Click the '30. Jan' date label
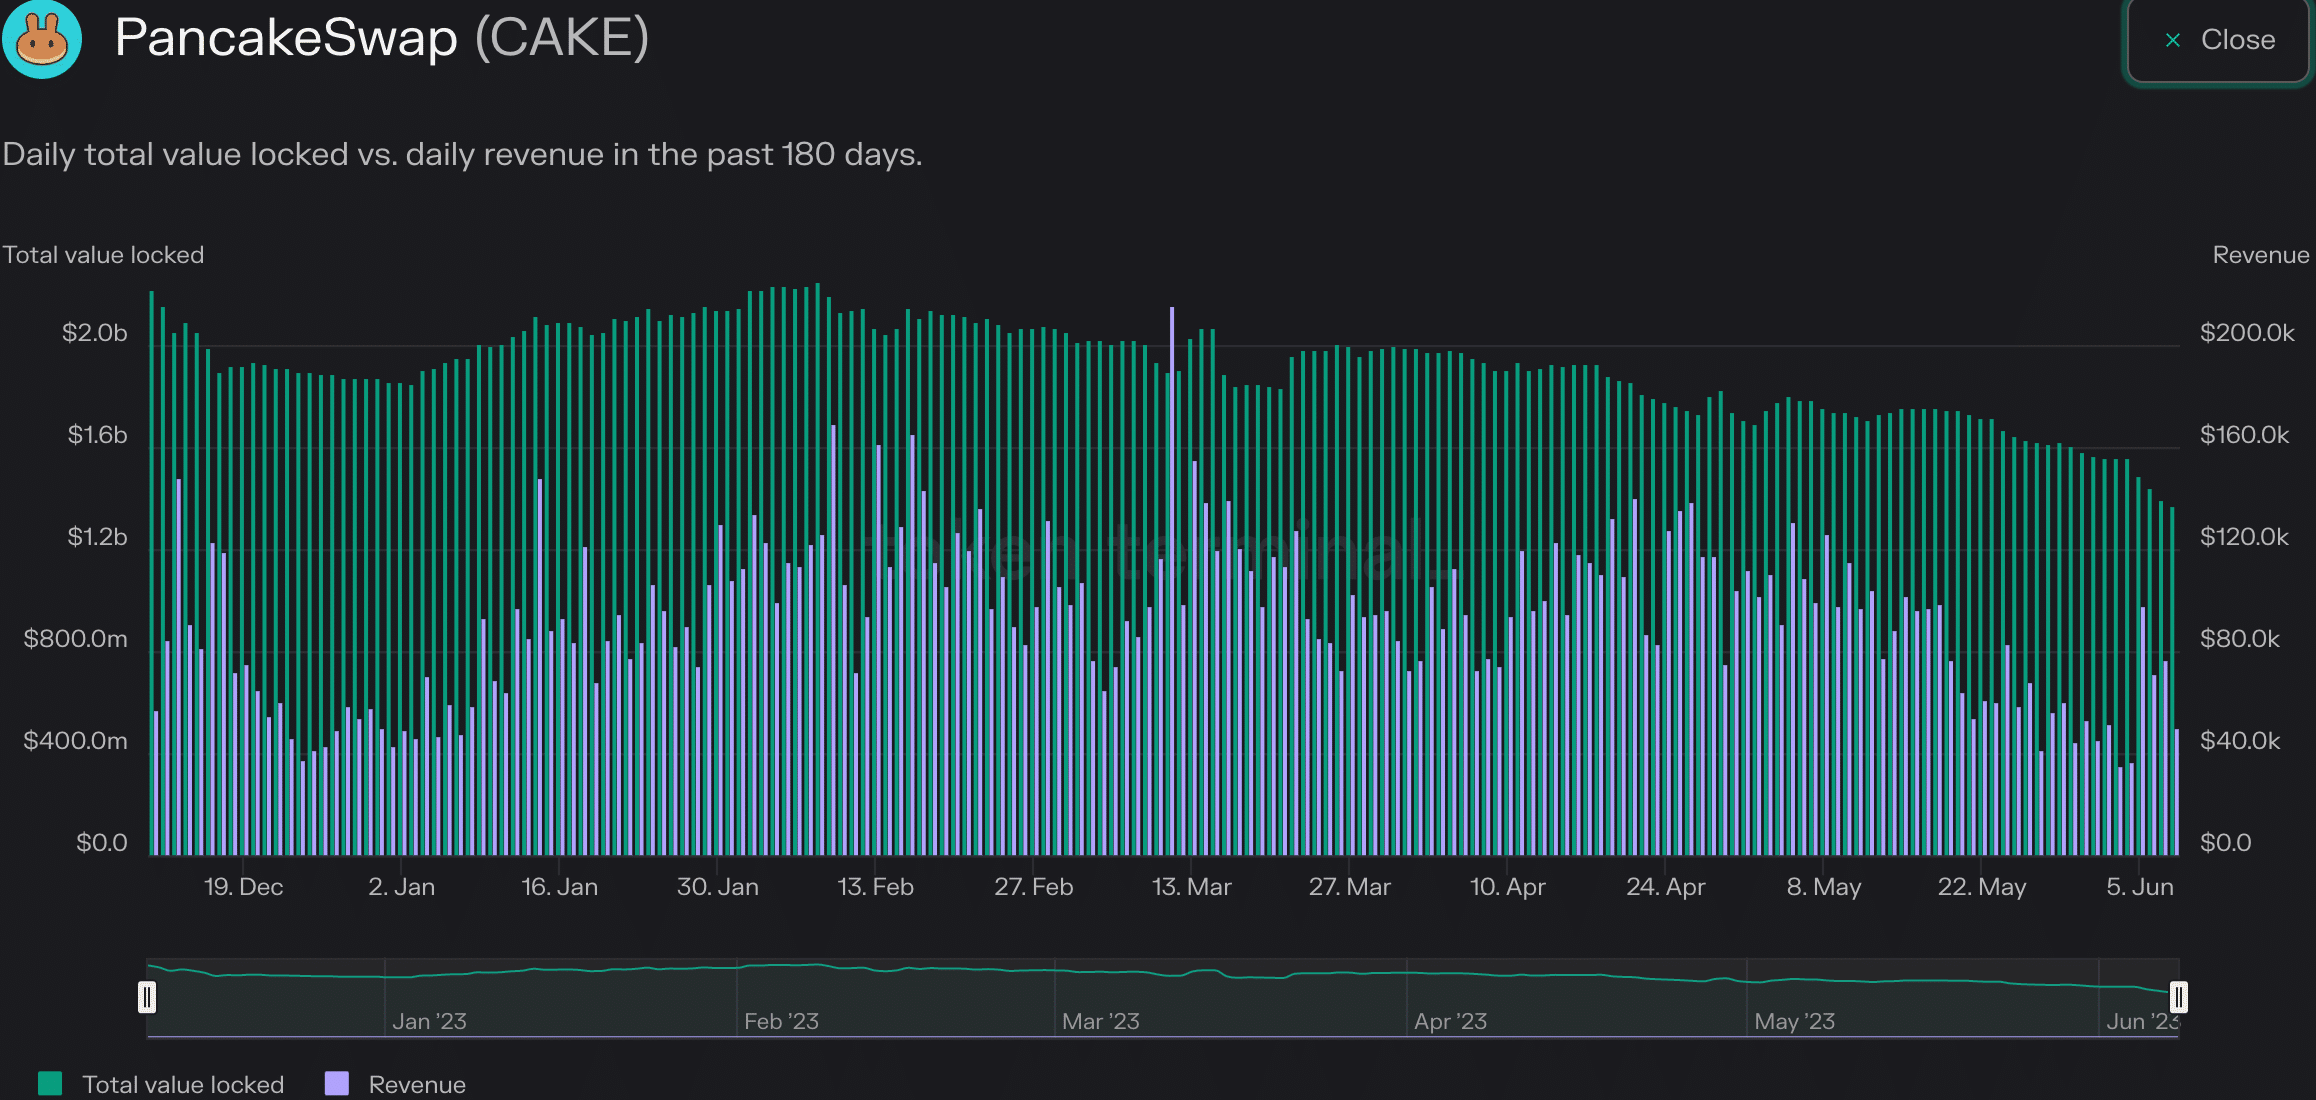 pos(717,887)
